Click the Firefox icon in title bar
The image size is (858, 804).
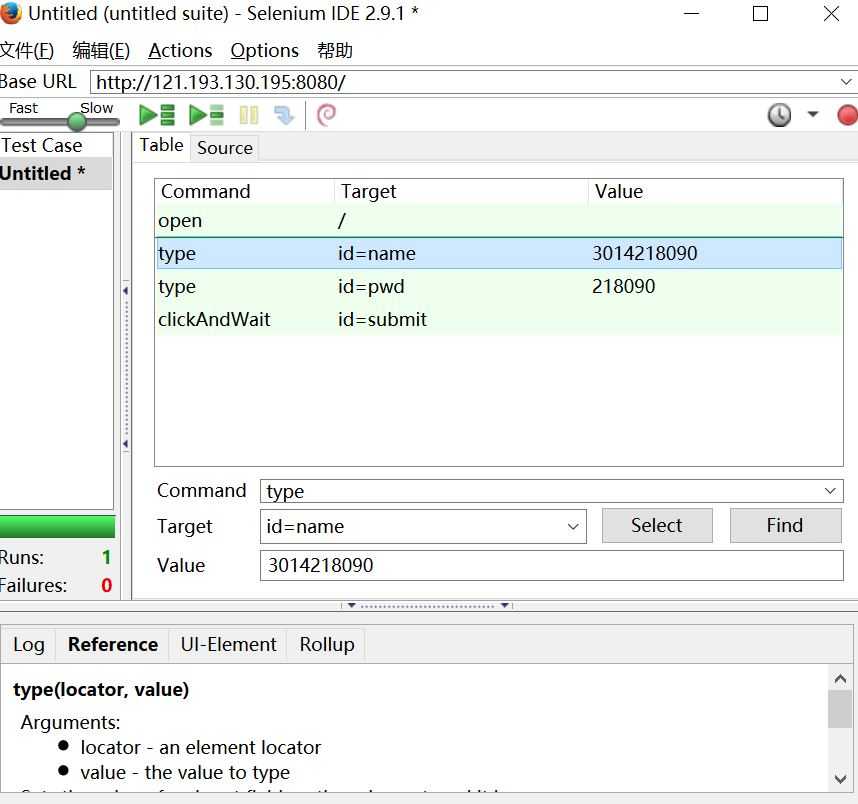[x=10, y=13]
